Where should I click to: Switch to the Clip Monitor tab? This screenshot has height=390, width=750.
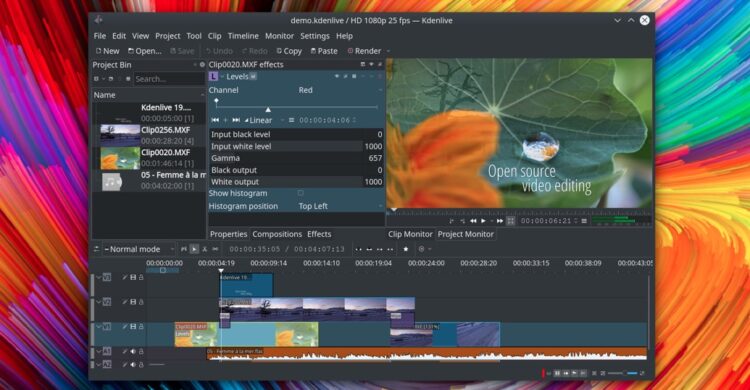410,234
